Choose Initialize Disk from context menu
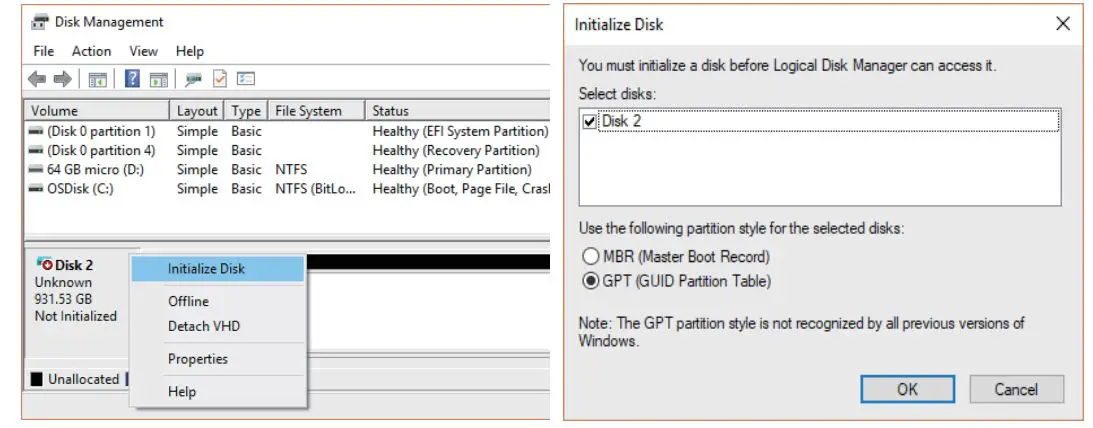 coord(206,268)
